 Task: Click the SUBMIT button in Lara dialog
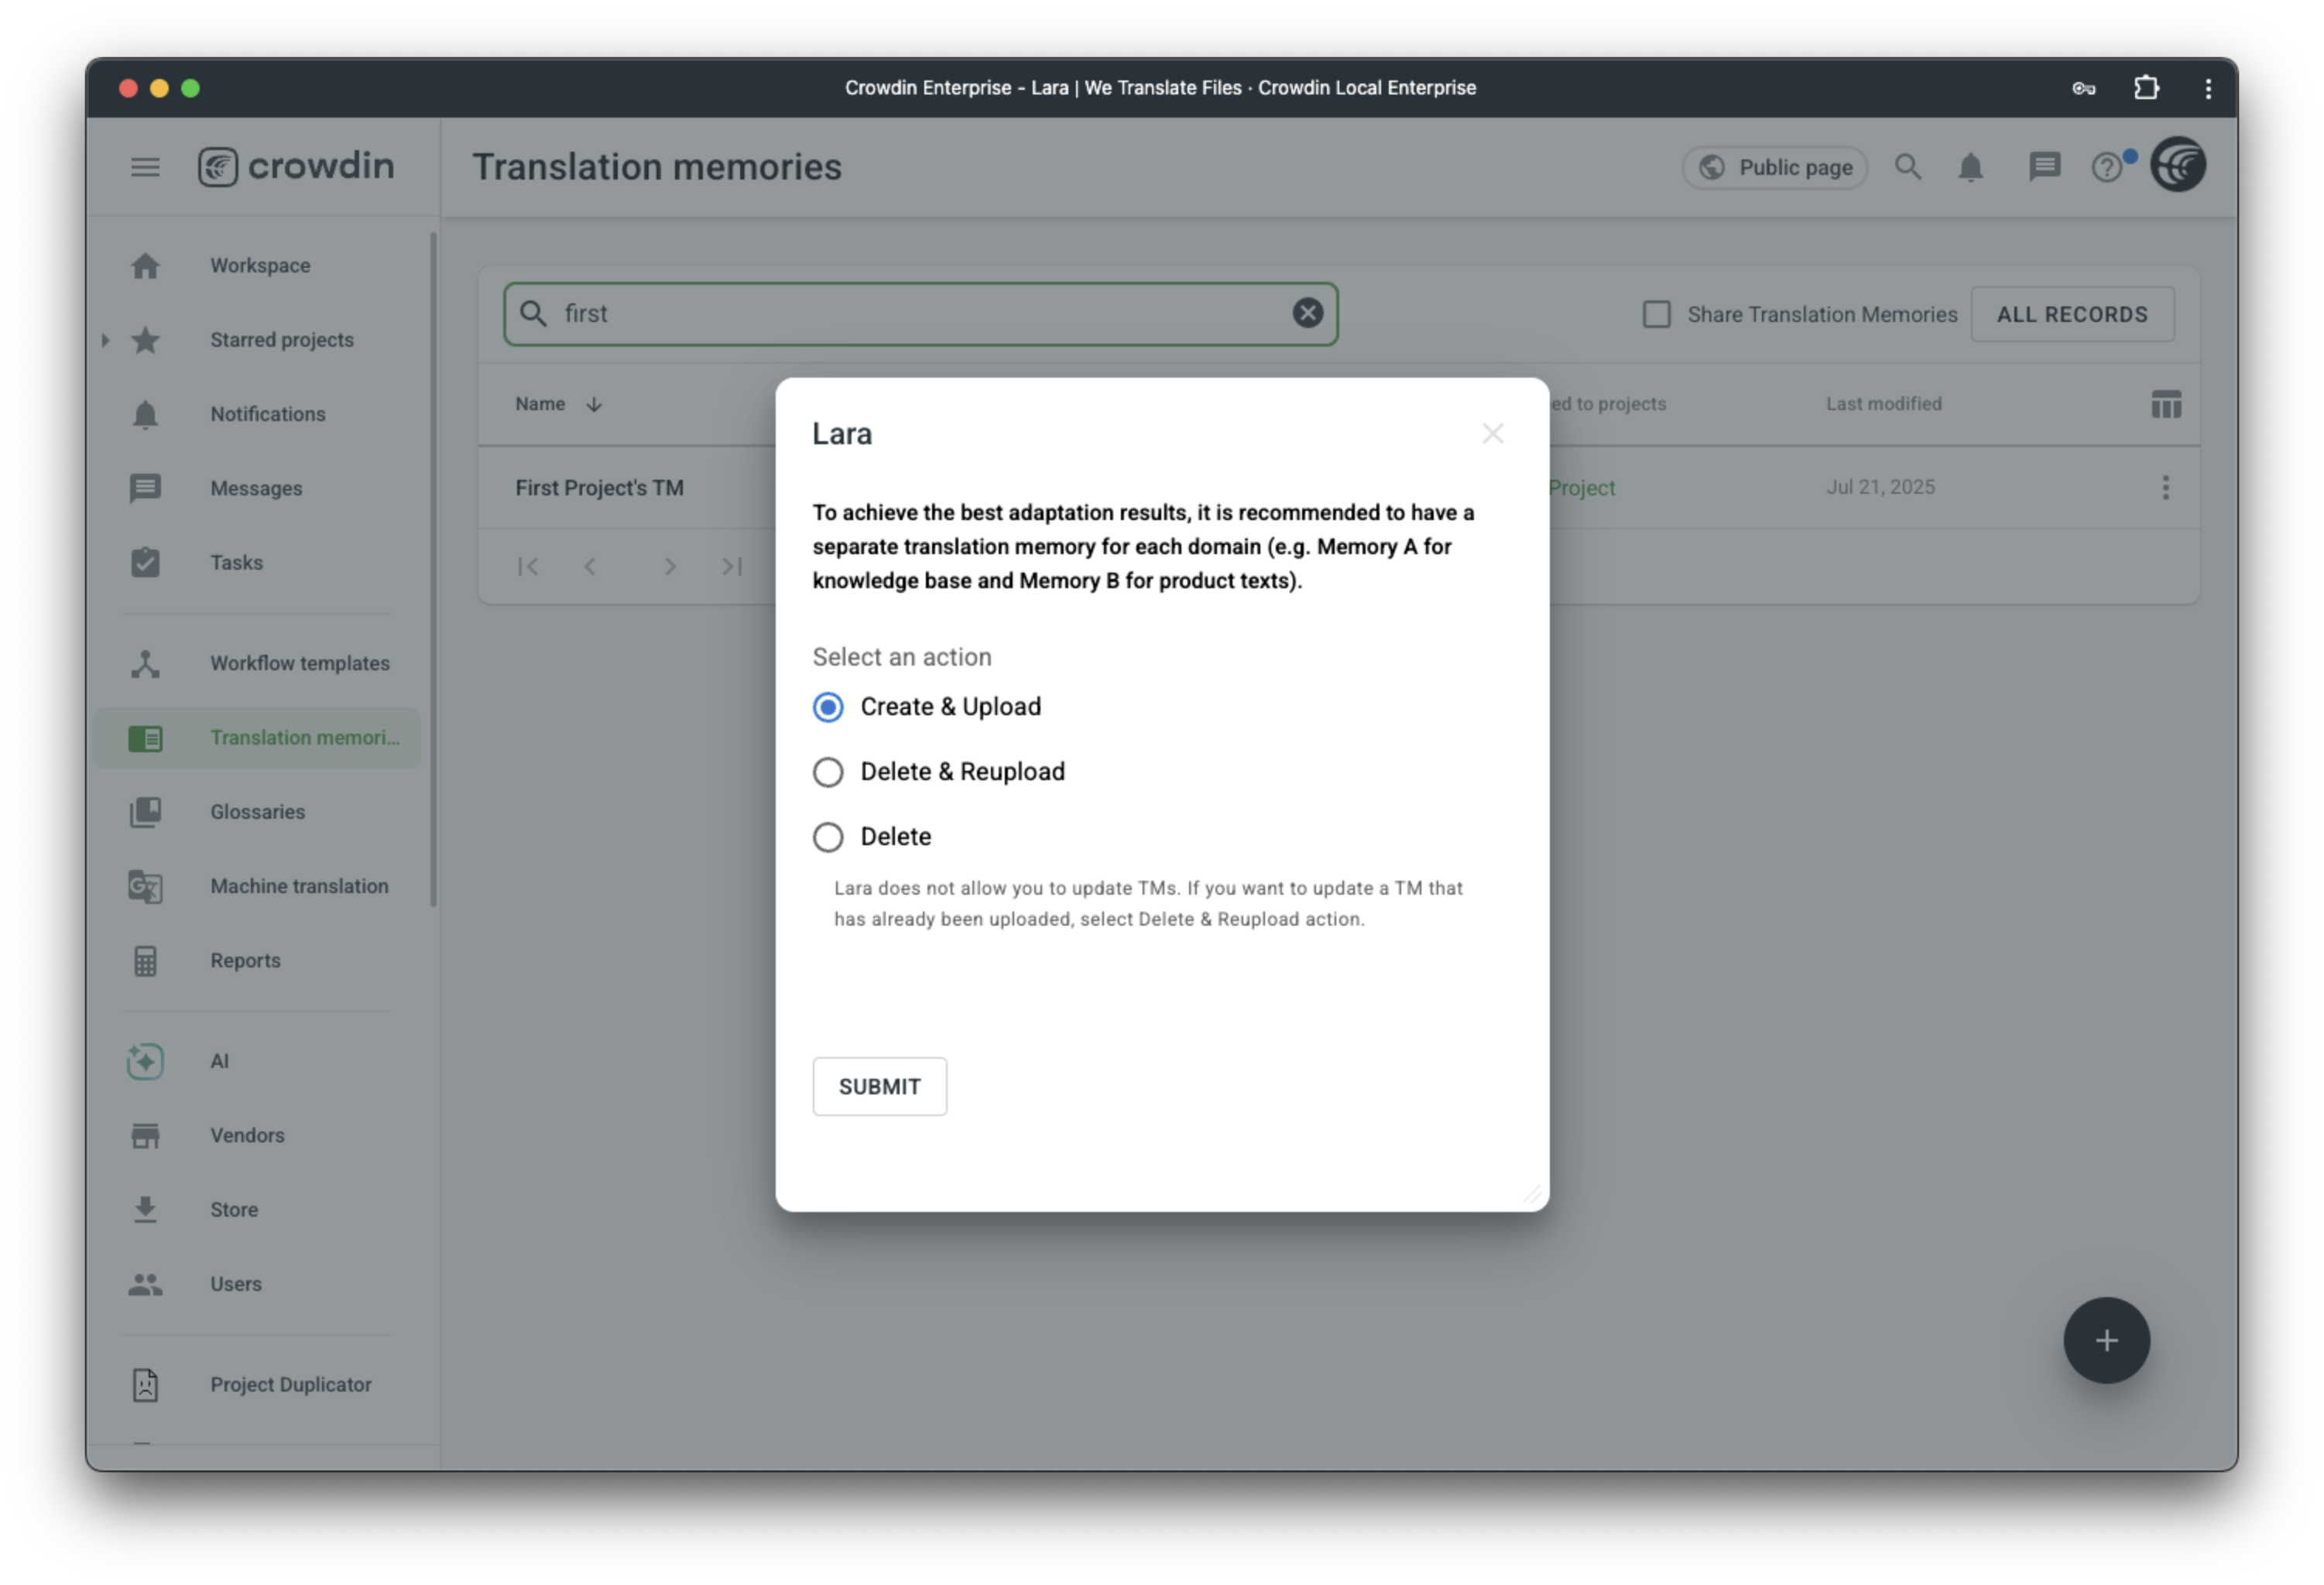coord(879,1087)
